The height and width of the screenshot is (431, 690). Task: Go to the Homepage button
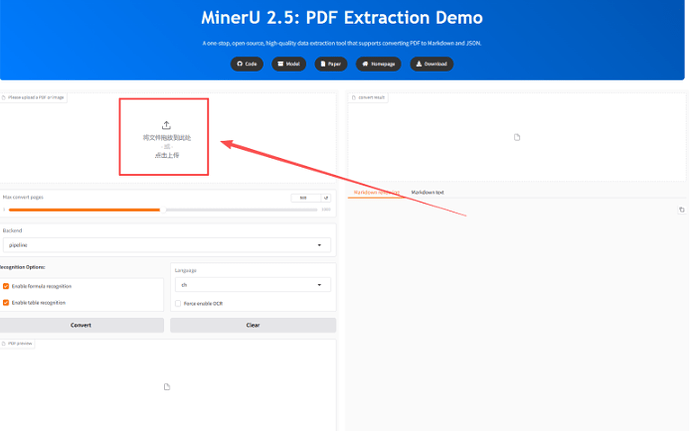(378, 64)
